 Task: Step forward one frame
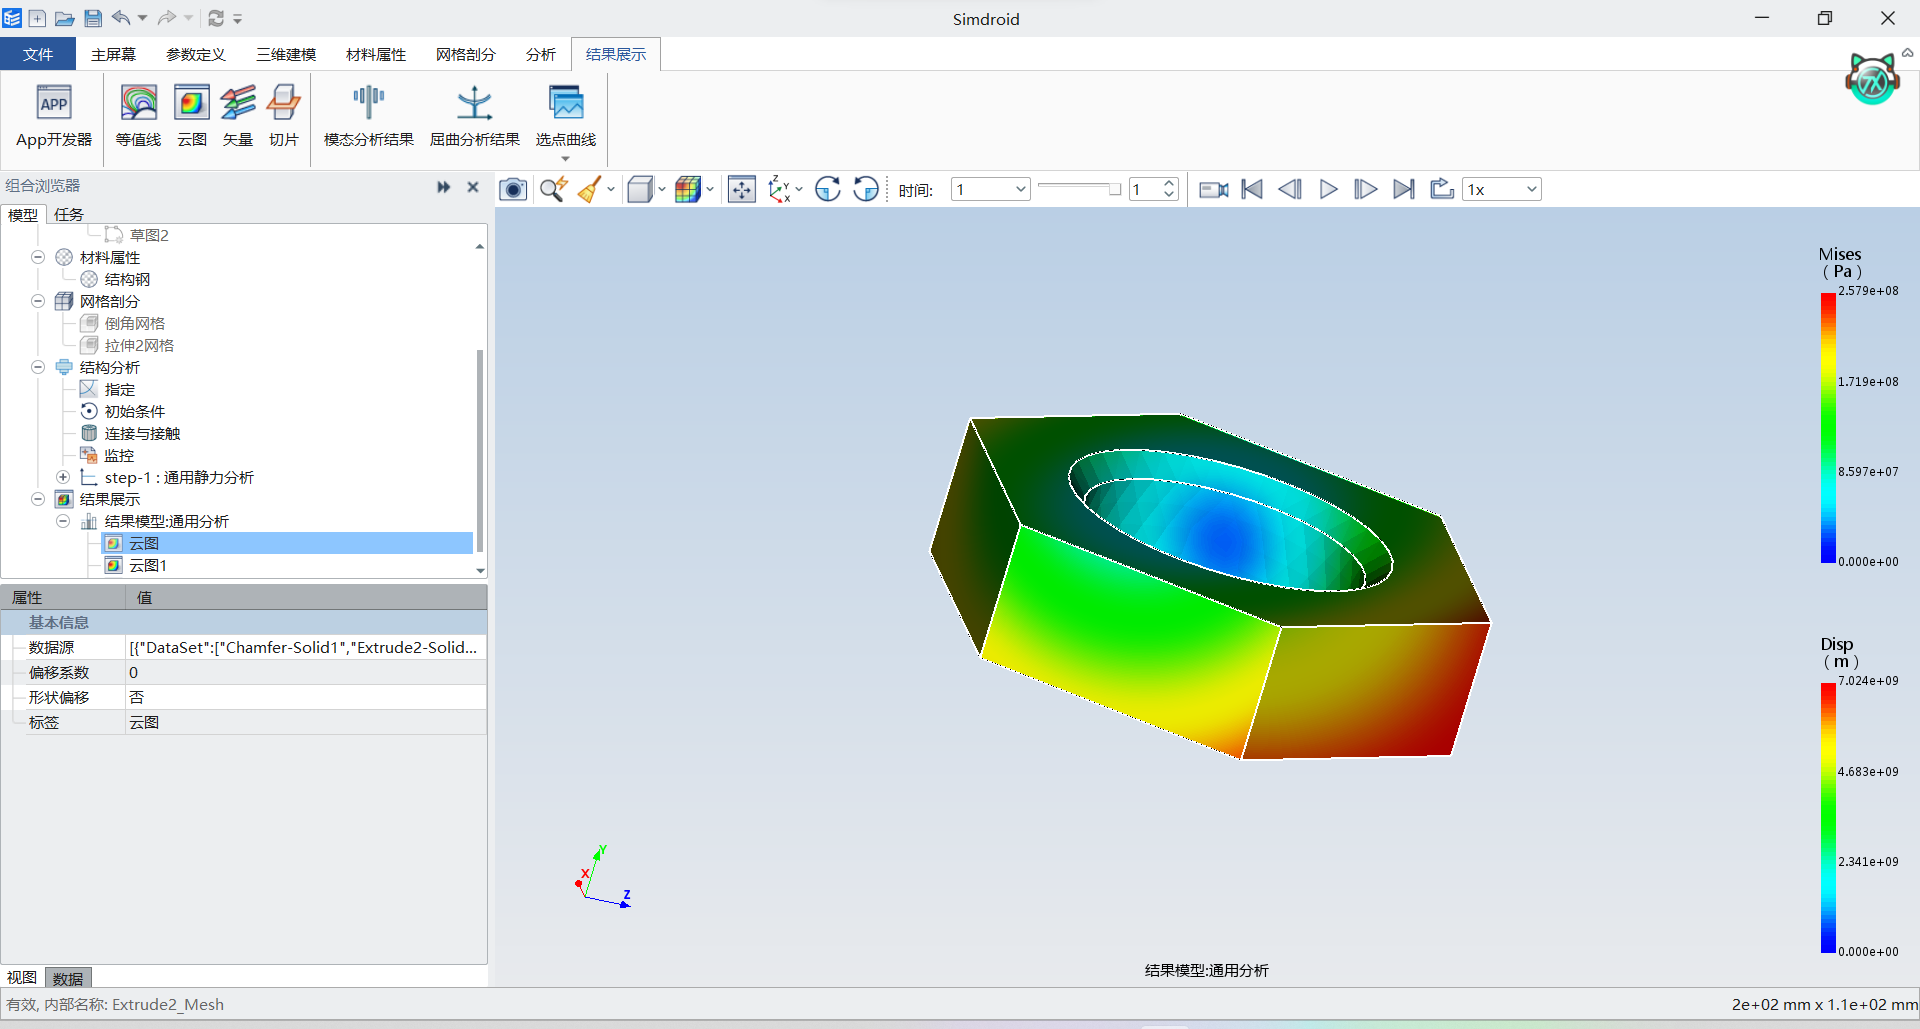[x=1366, y=189]
